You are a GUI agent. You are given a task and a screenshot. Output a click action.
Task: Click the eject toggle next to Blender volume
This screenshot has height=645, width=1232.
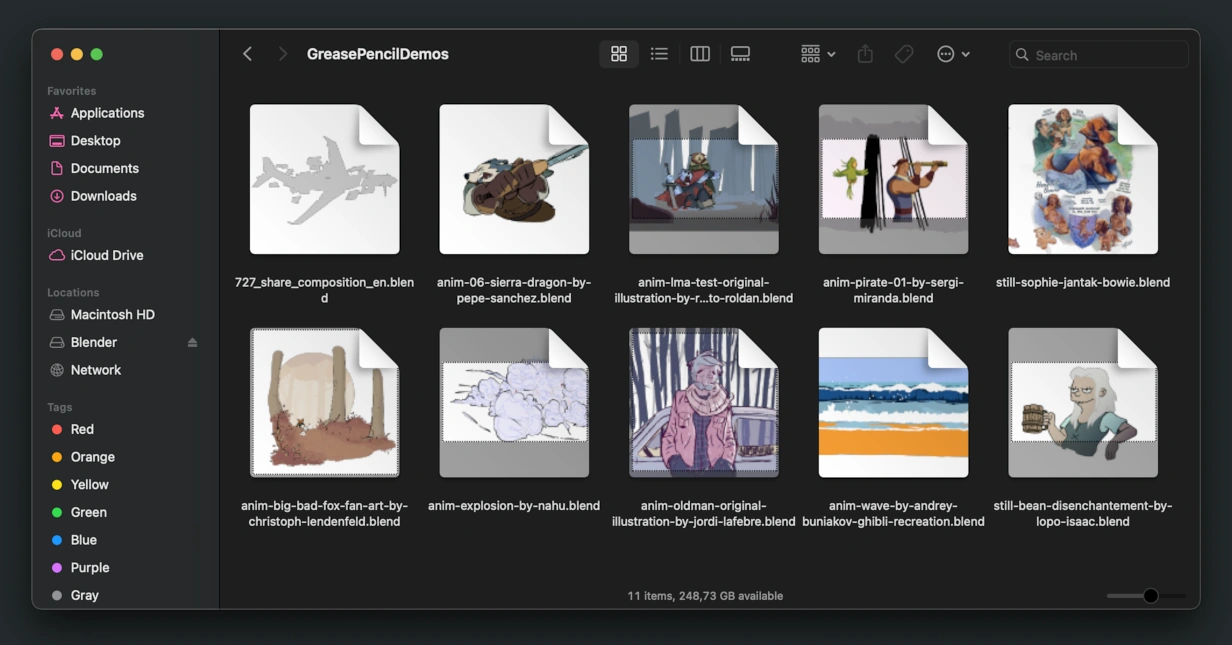tap(193, 342)
